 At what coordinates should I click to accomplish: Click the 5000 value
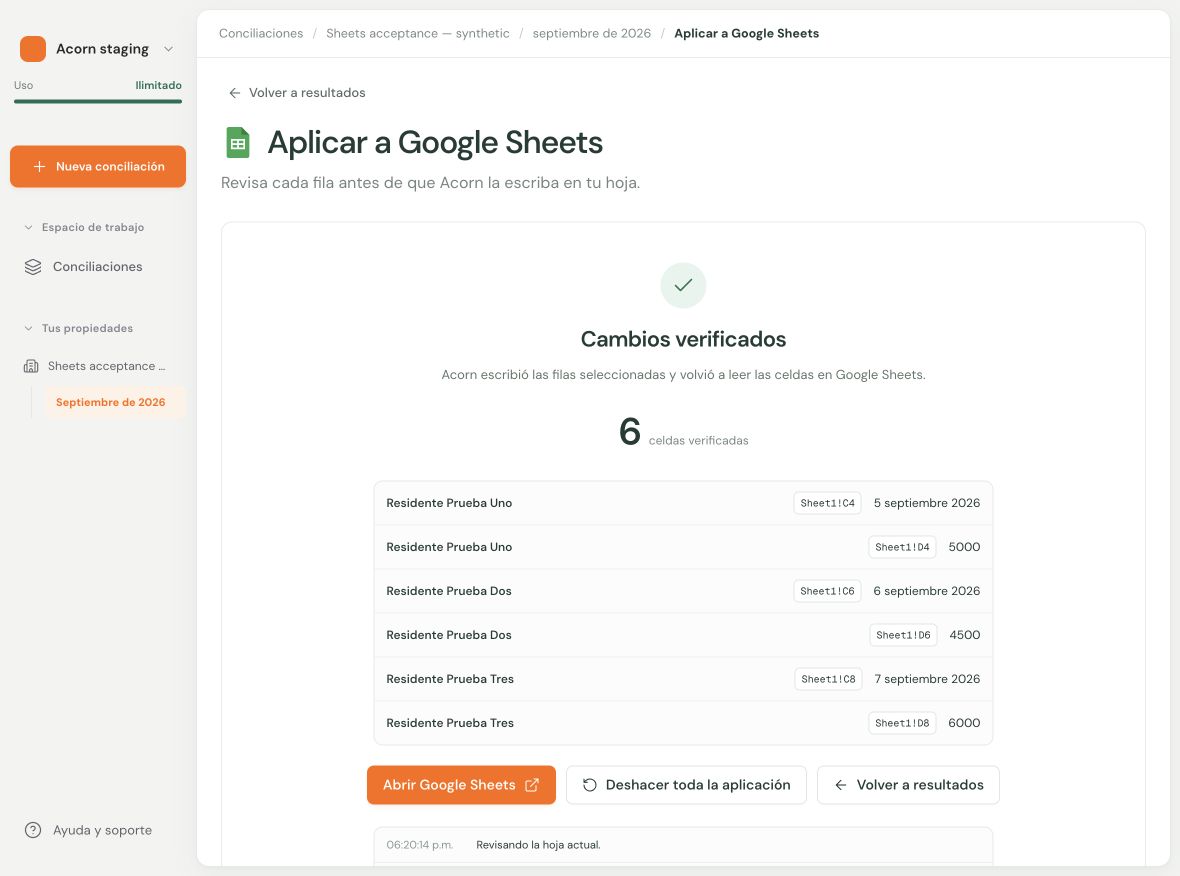[964, 547]
